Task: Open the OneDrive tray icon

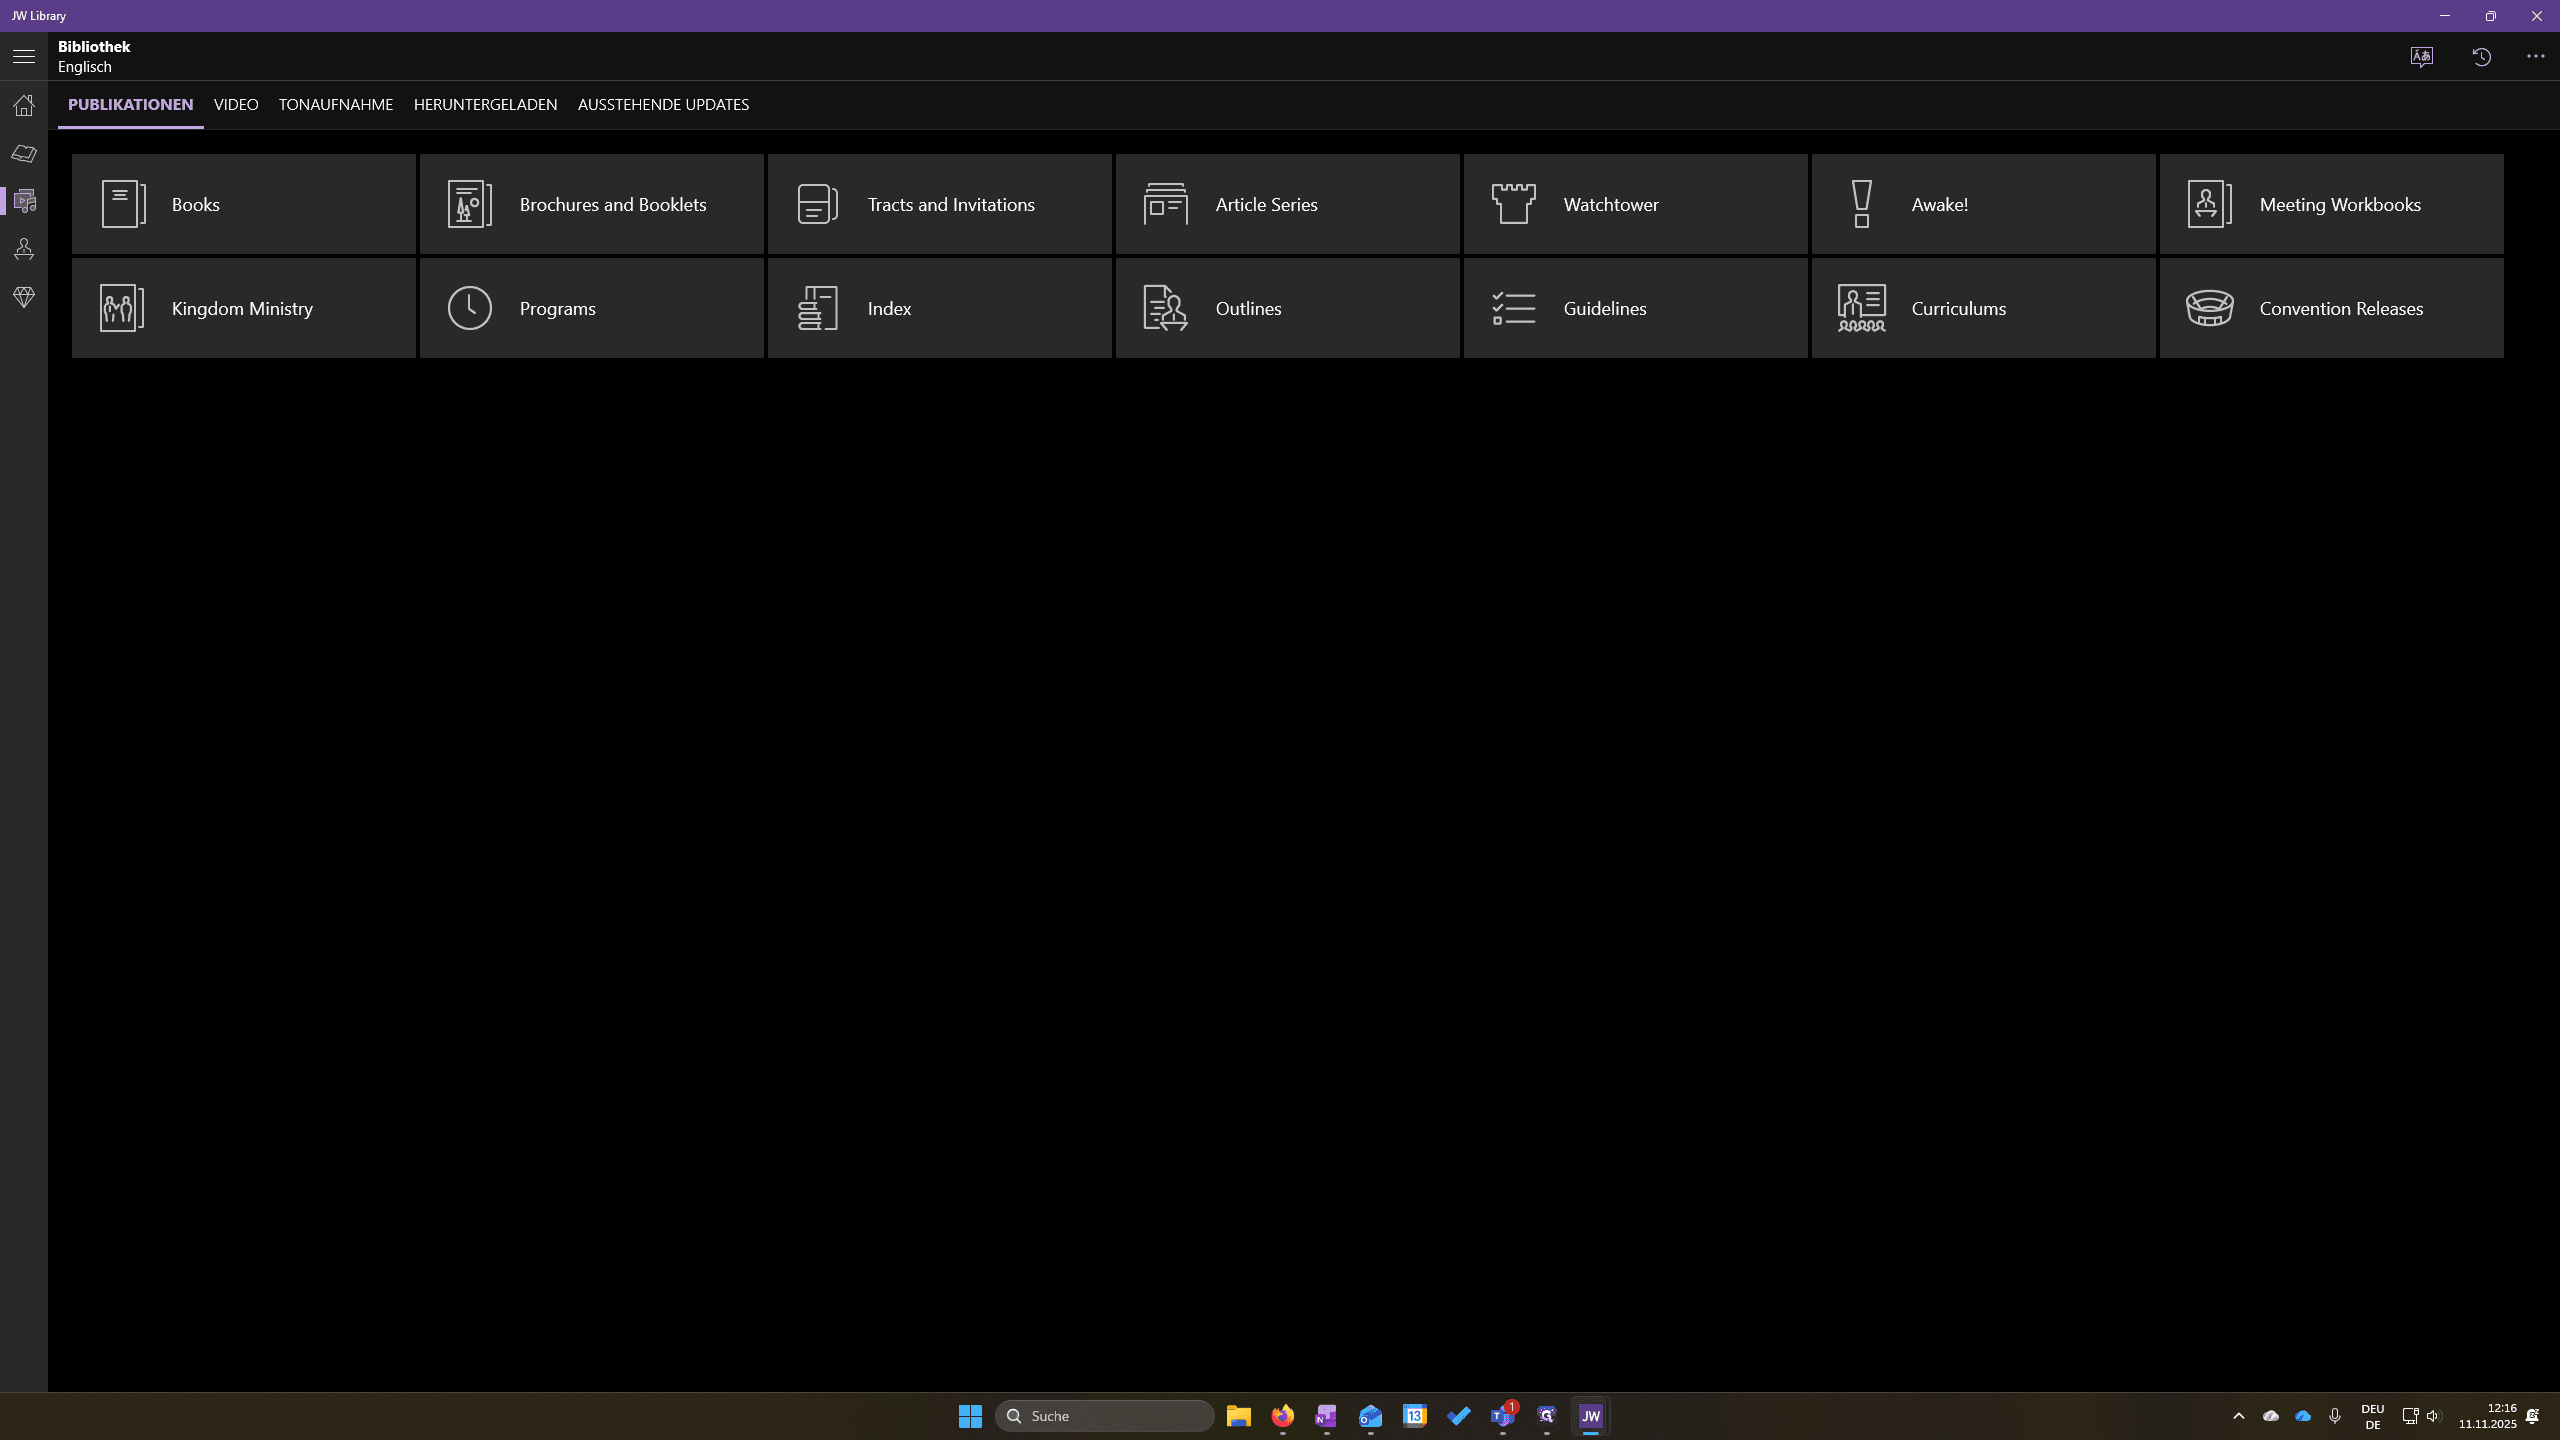Action: click(2303, 1416)
